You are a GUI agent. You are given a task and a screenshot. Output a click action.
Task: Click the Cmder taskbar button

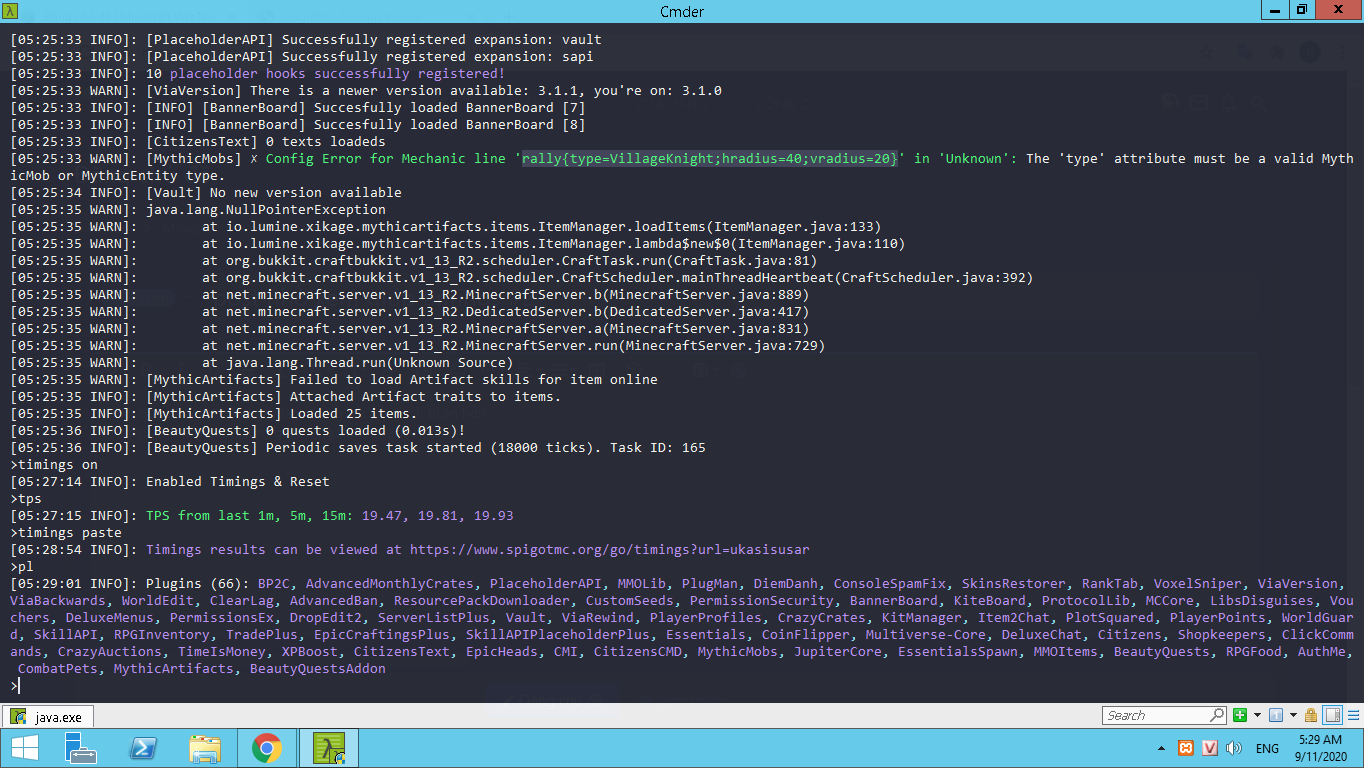328,748
